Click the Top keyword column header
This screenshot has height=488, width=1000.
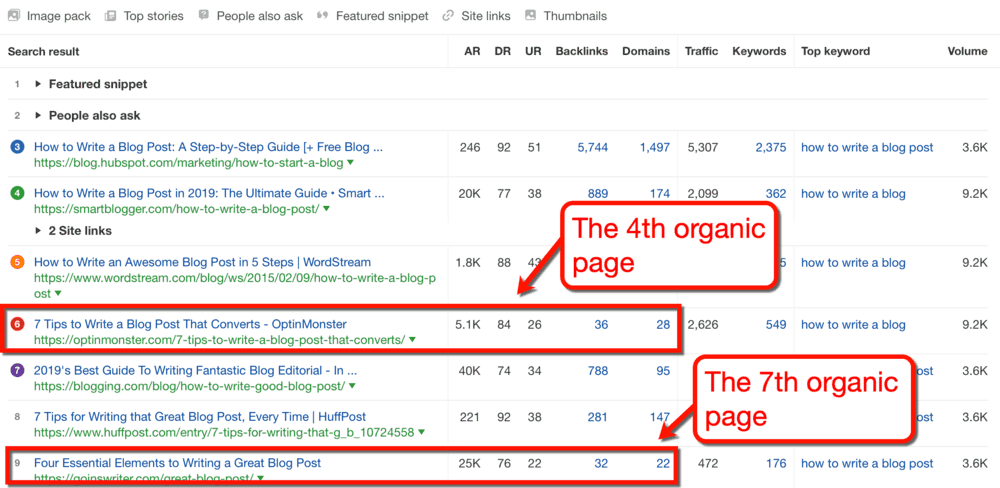click(x=835, y=52)
